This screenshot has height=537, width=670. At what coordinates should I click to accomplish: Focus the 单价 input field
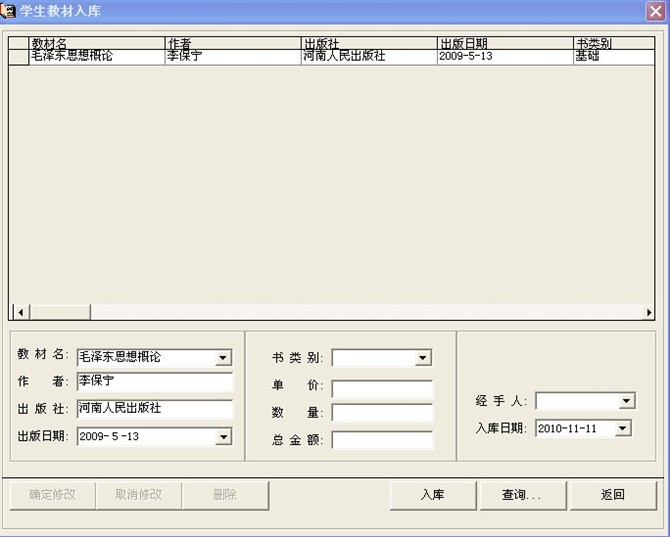382,388
